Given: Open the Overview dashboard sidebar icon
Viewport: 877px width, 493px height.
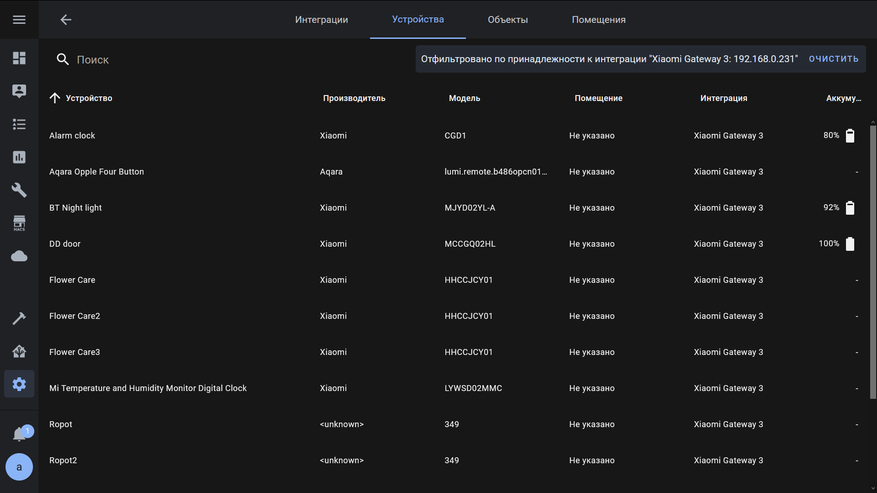Looking at the screenshot, I should tap(19, 58).
